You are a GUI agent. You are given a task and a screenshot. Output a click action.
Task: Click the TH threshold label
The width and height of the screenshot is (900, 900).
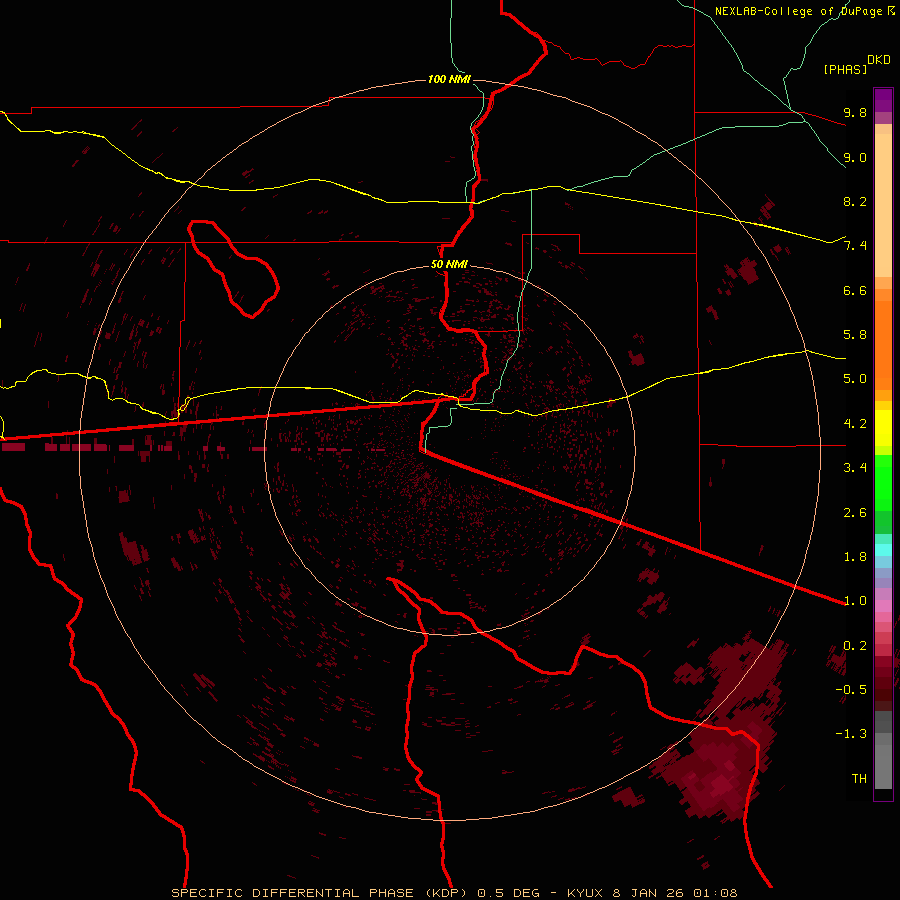859,779
